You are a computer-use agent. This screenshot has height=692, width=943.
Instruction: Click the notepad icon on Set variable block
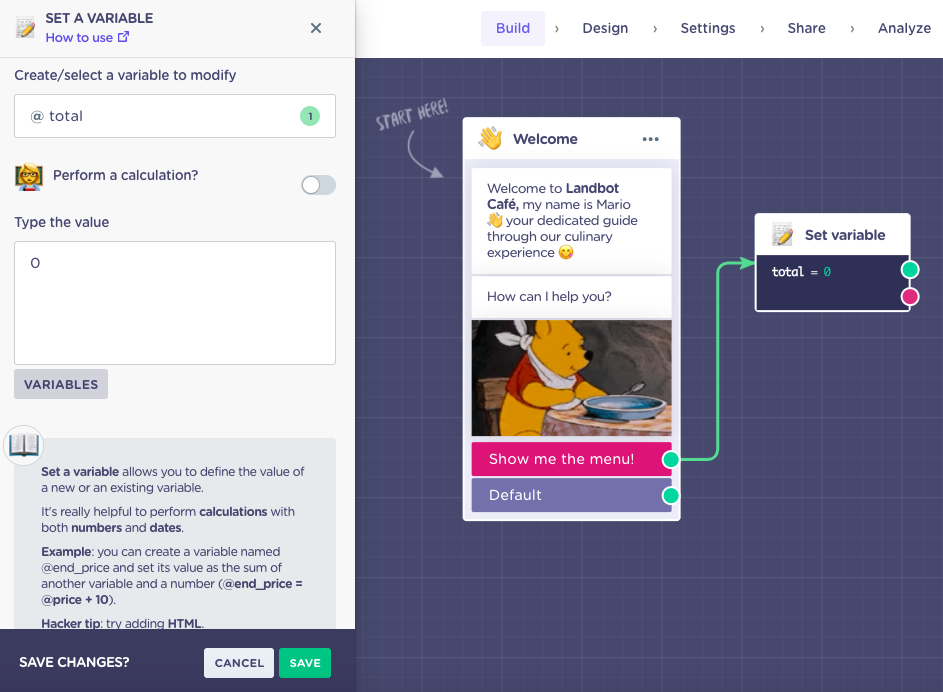pyautogui.click(x=782, y=234)
